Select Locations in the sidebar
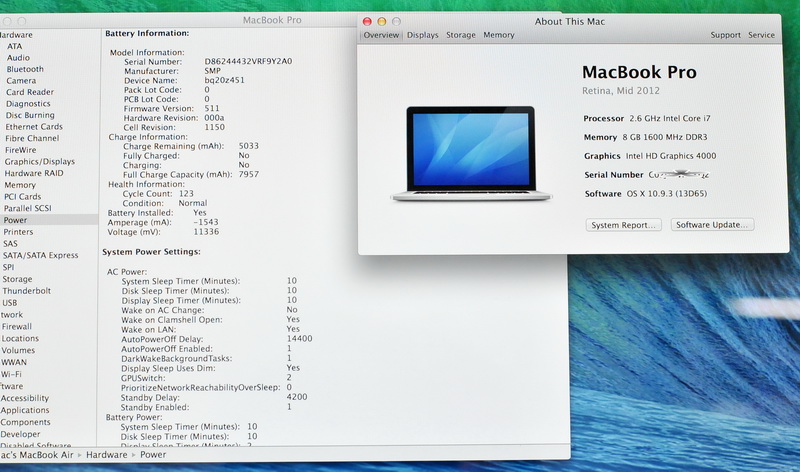 click(x=20, y=339)
